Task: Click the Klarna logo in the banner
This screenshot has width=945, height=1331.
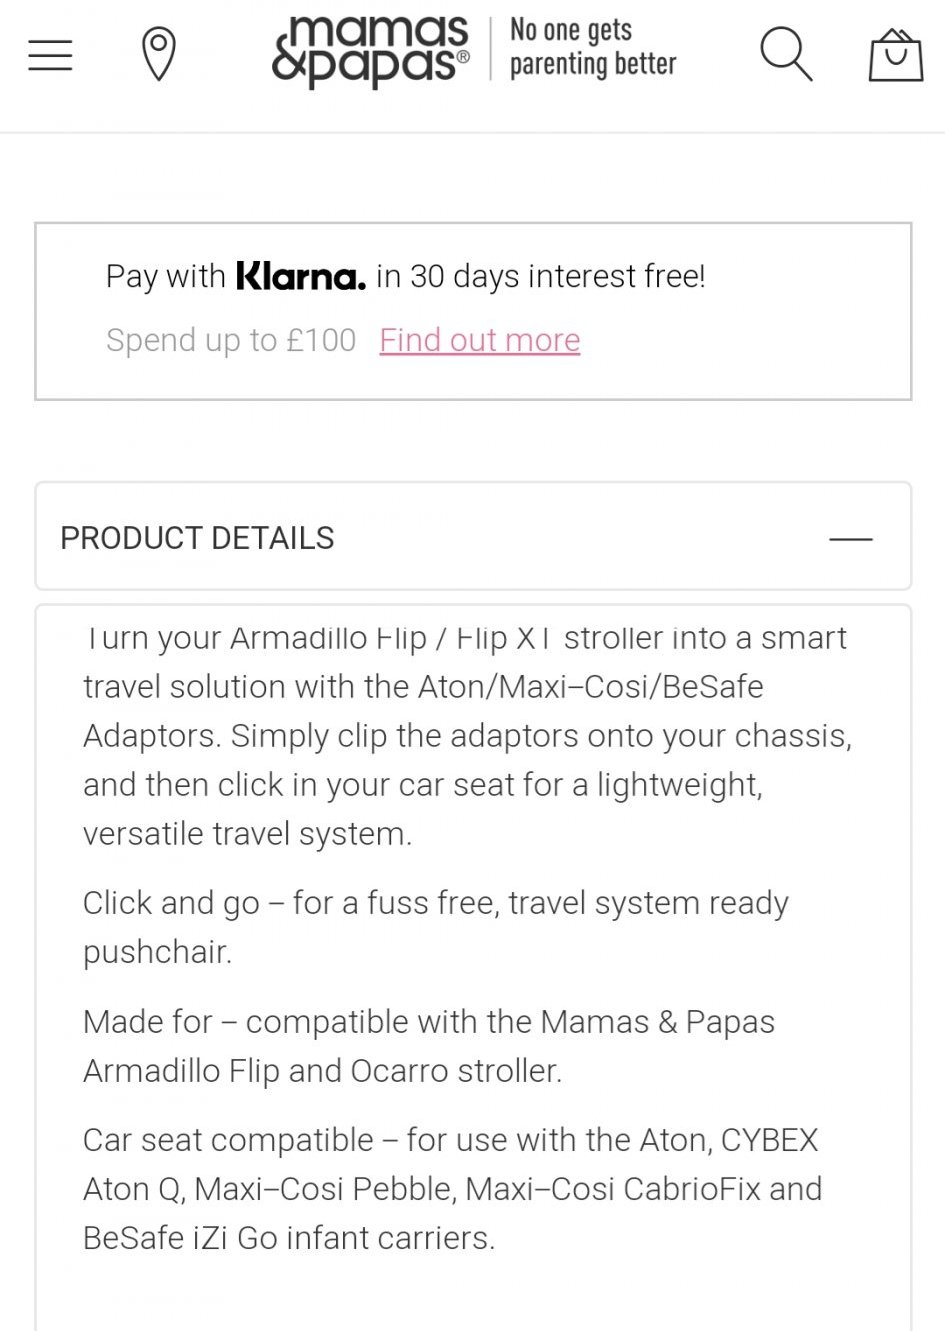Action: (301, 276)
